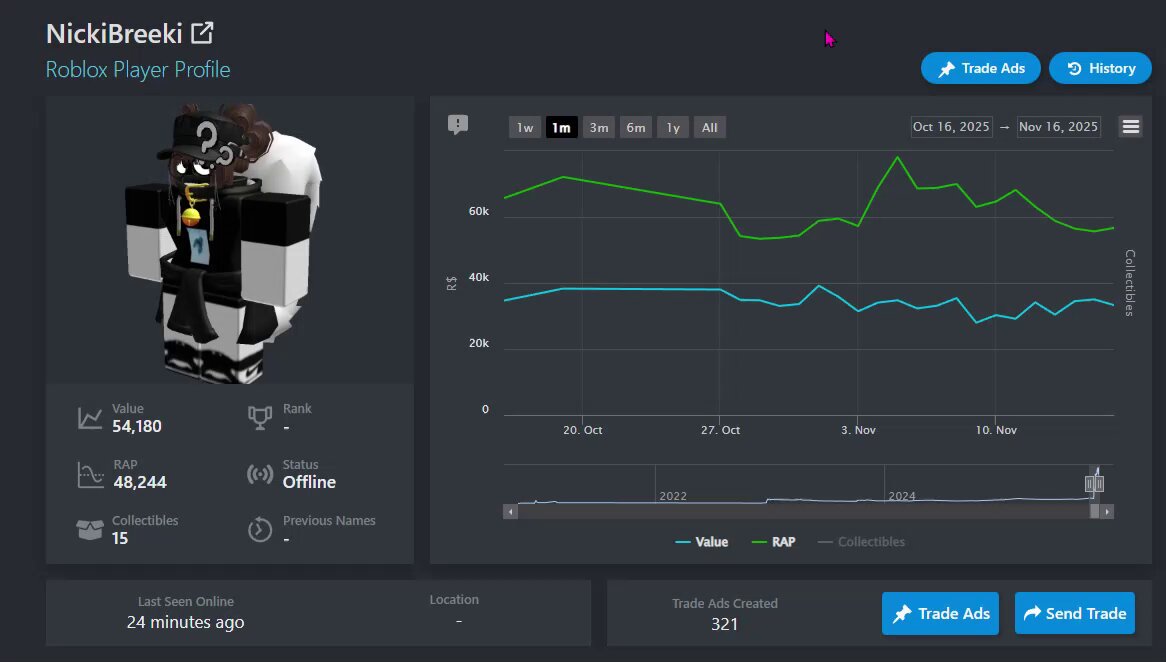Image resolution: width=1166 pixels, height=662 pixels.
Task: Open the History pill button
Action: tap(1101, 68)
